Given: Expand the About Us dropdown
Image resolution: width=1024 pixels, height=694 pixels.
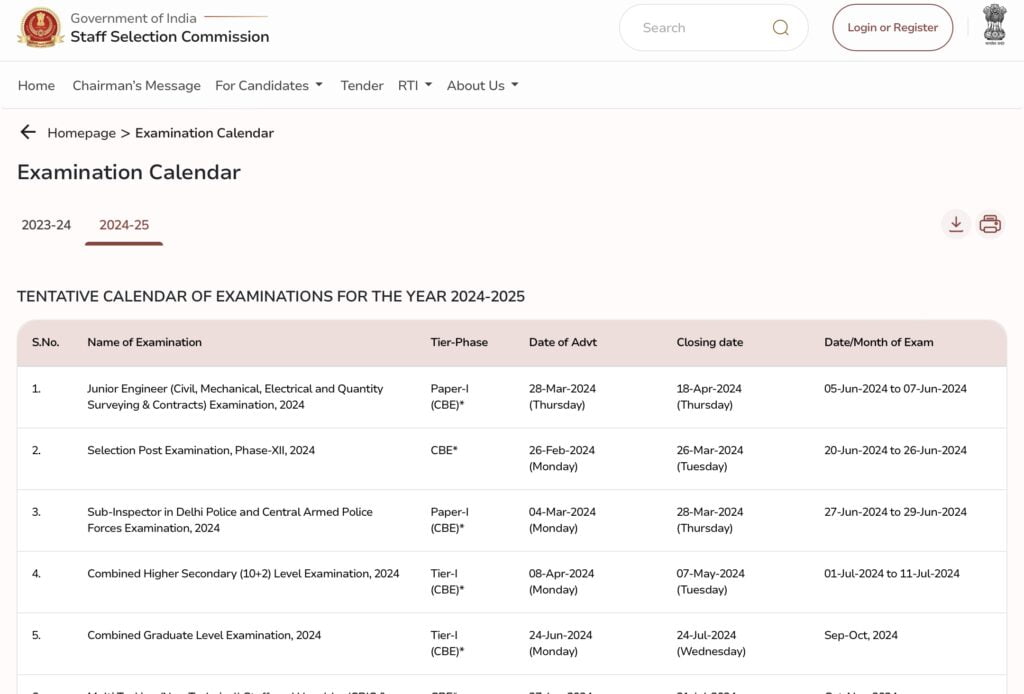Looking at the screenshot, I should [483, 86].
